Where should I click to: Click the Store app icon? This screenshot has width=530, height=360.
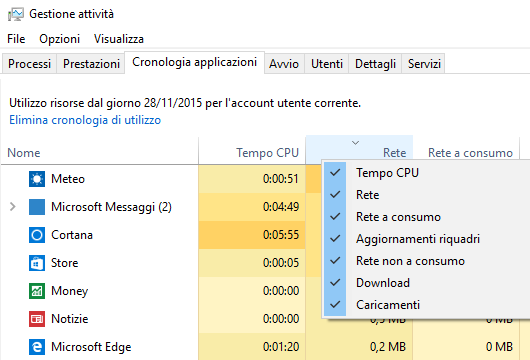(x=37, y=263)
